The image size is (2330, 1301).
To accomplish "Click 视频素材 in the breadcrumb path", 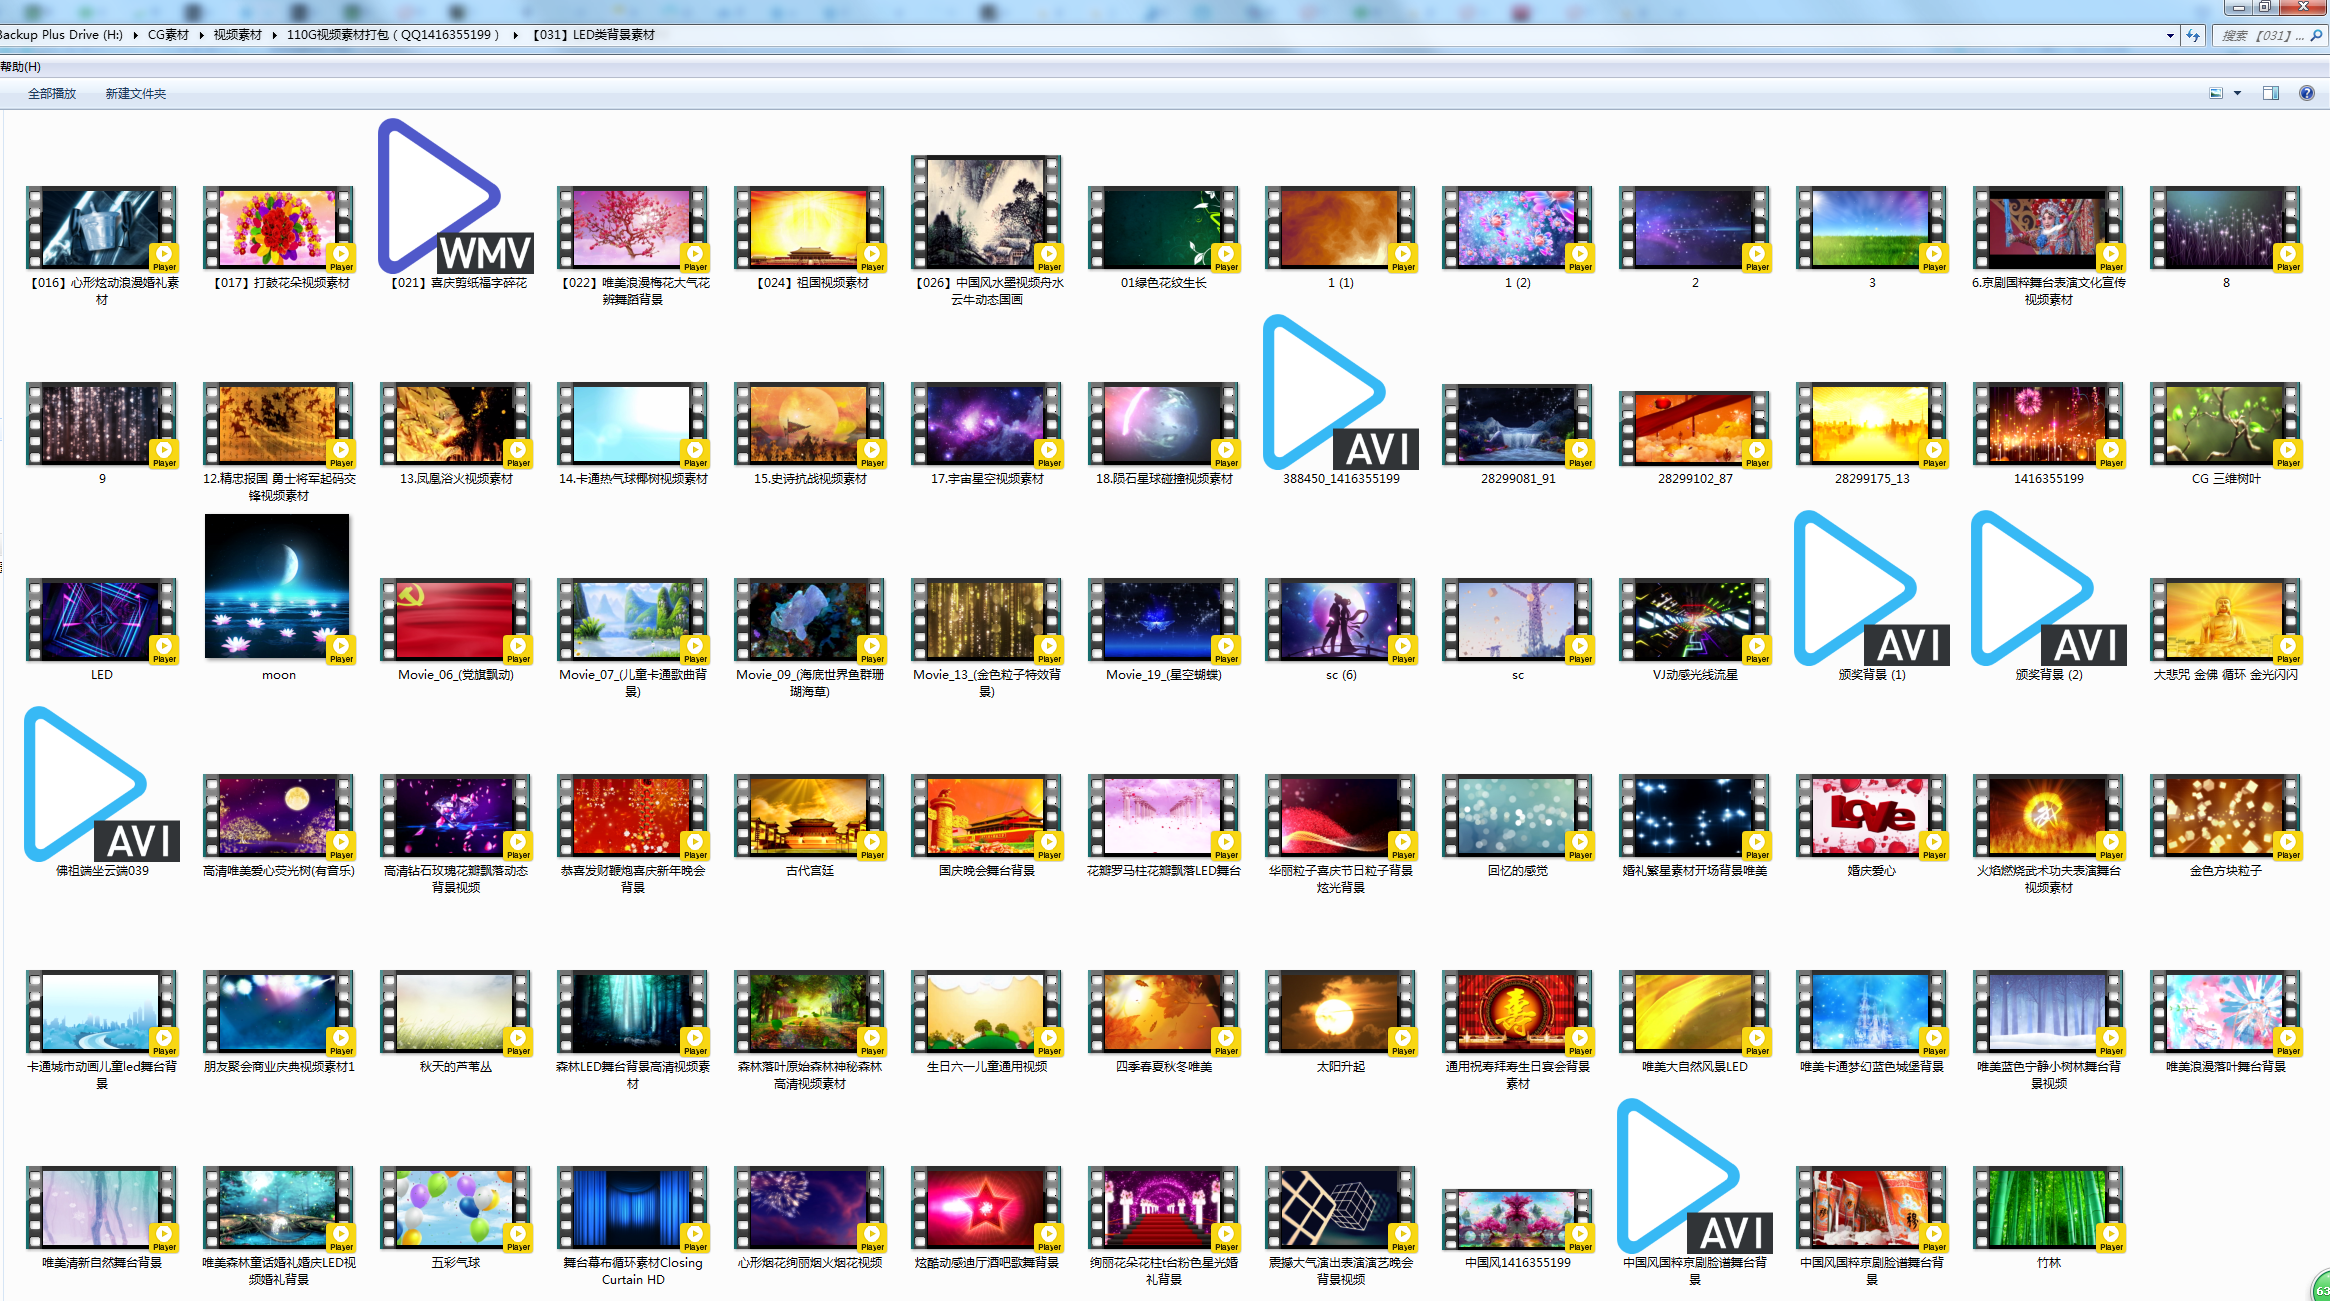I will [237, 35].
